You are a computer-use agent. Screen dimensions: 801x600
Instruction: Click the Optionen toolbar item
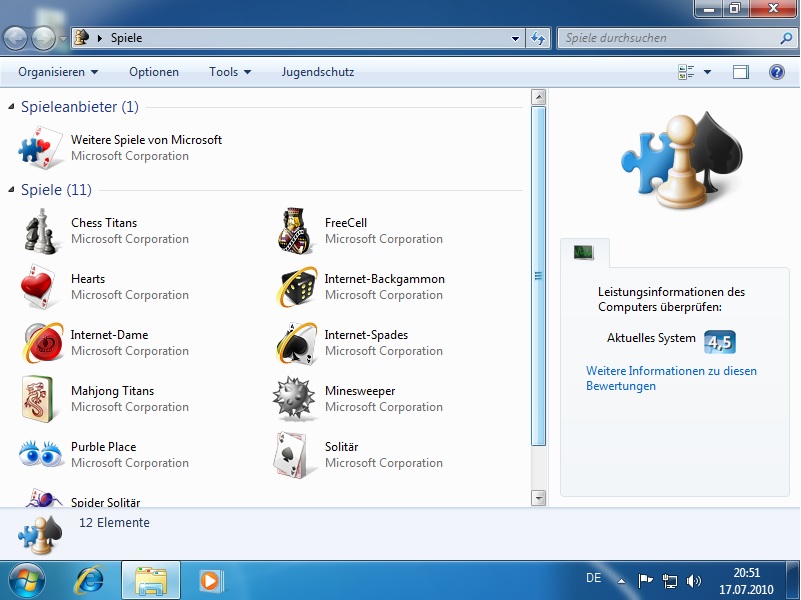[154, 72]
